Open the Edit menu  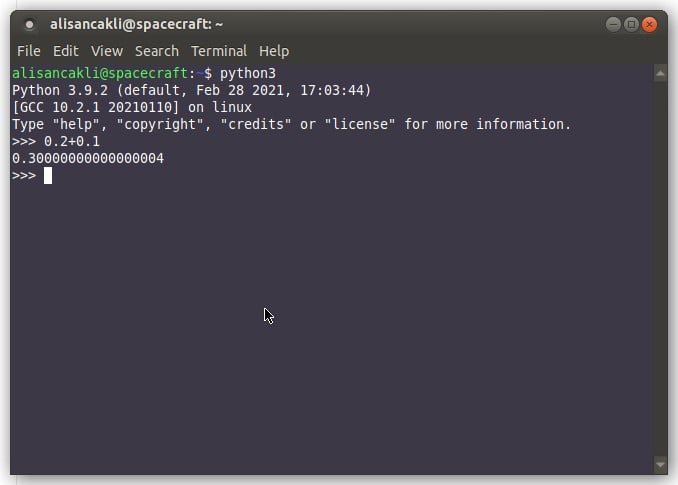pos(66,51)
